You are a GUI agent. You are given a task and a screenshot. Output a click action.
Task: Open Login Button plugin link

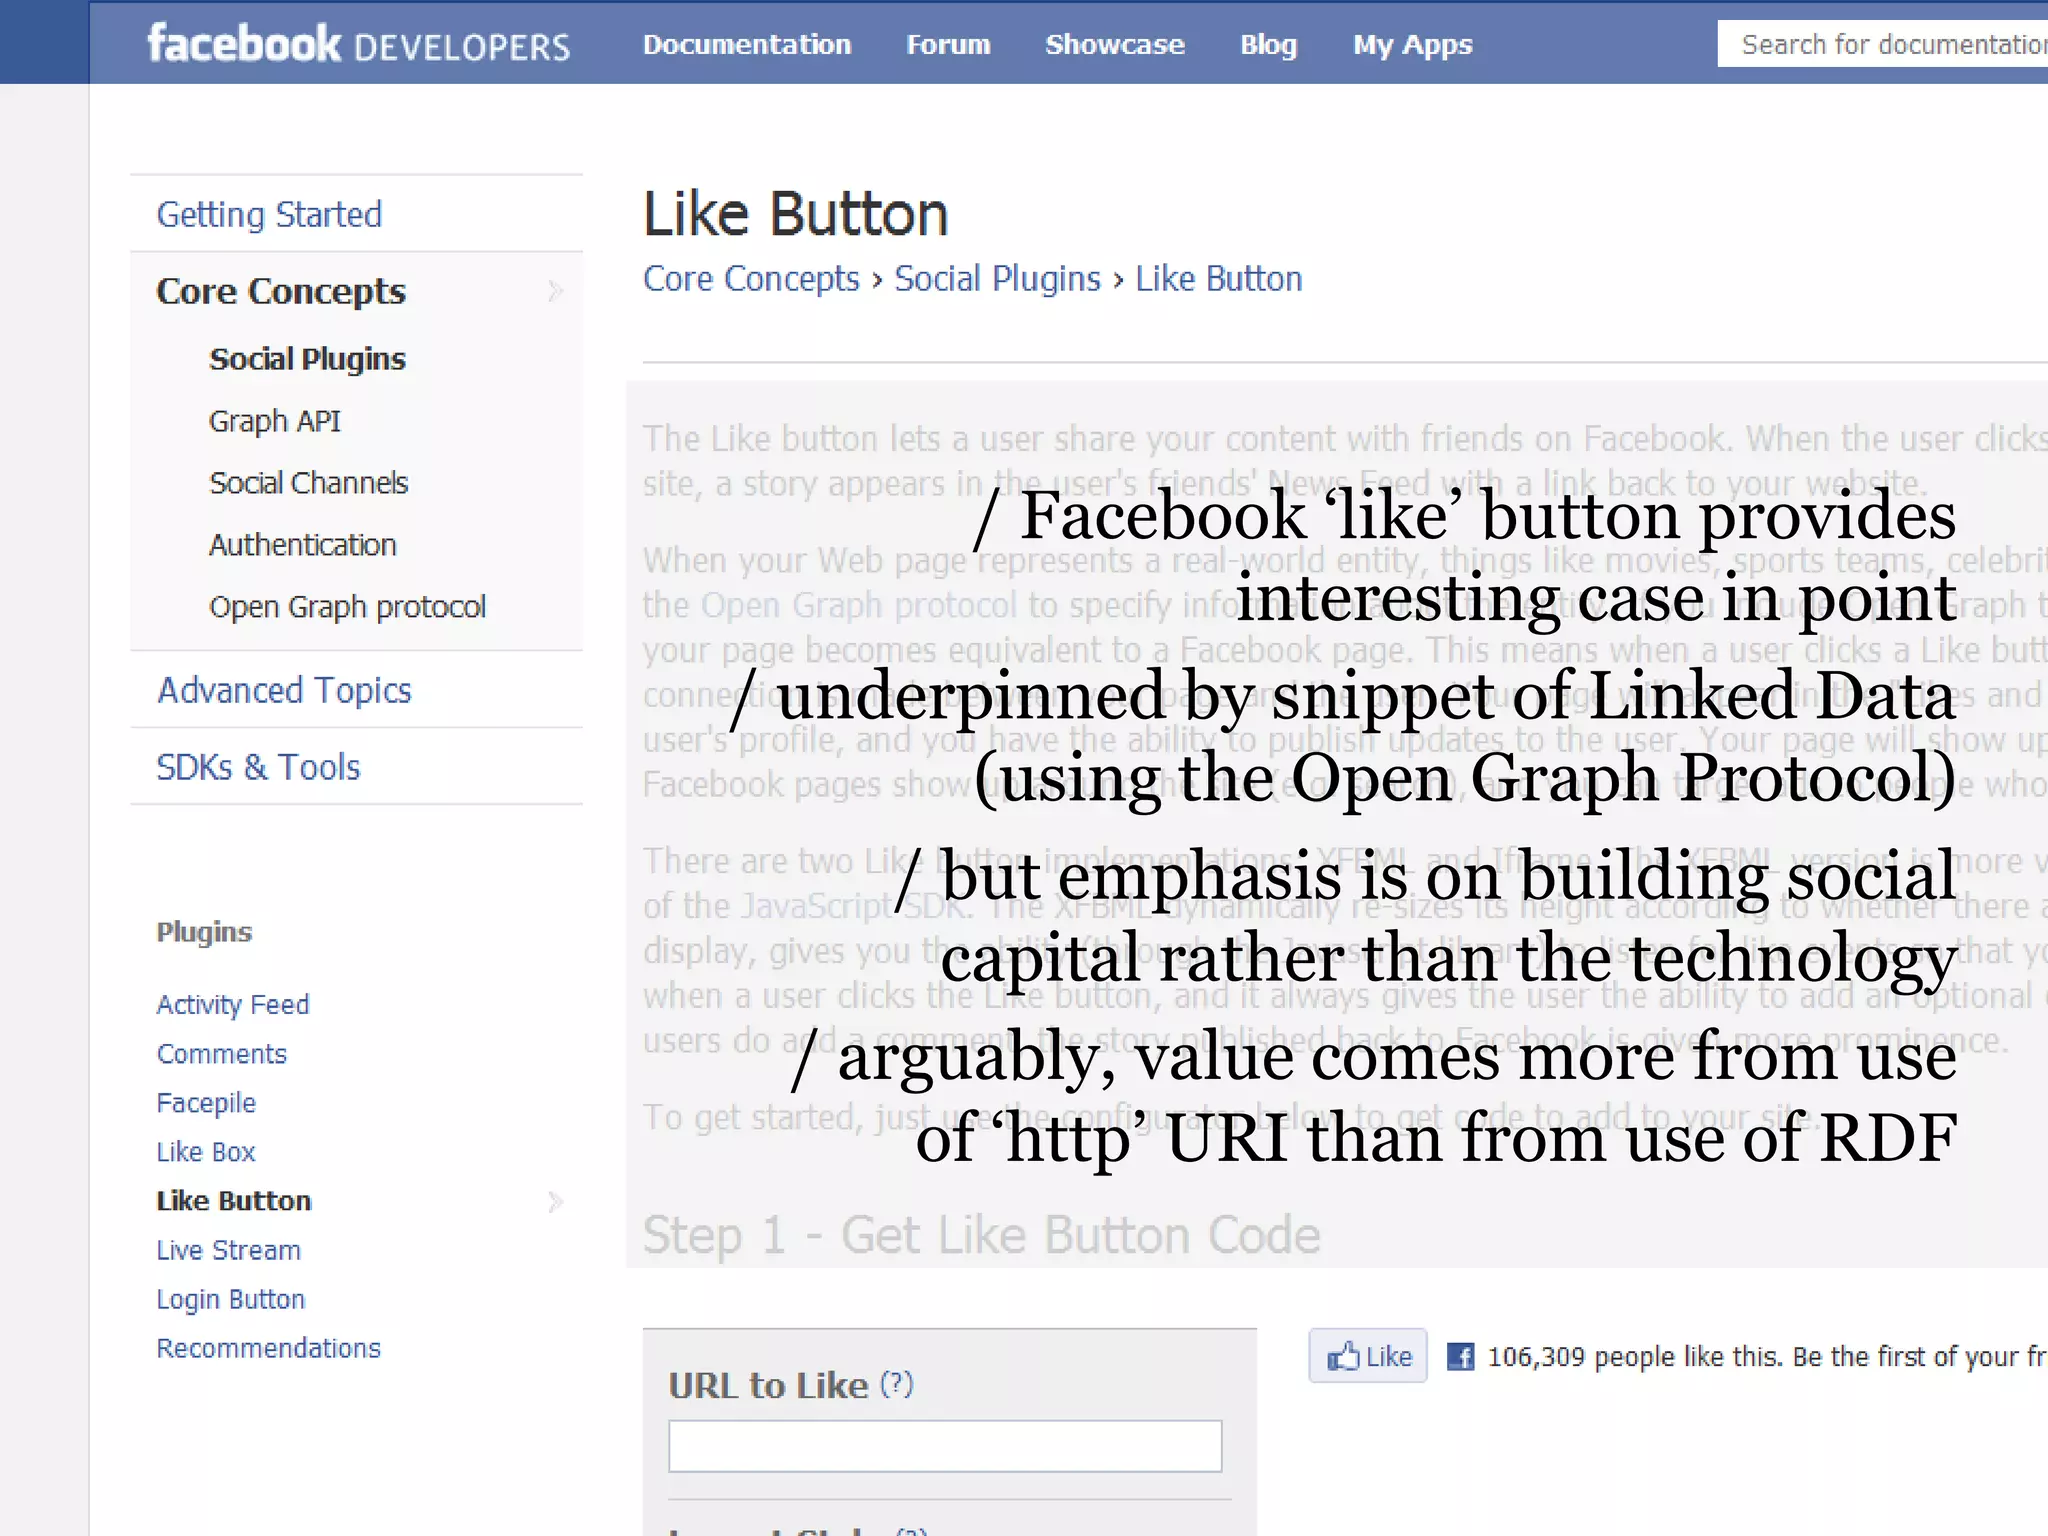(231, 1299)
